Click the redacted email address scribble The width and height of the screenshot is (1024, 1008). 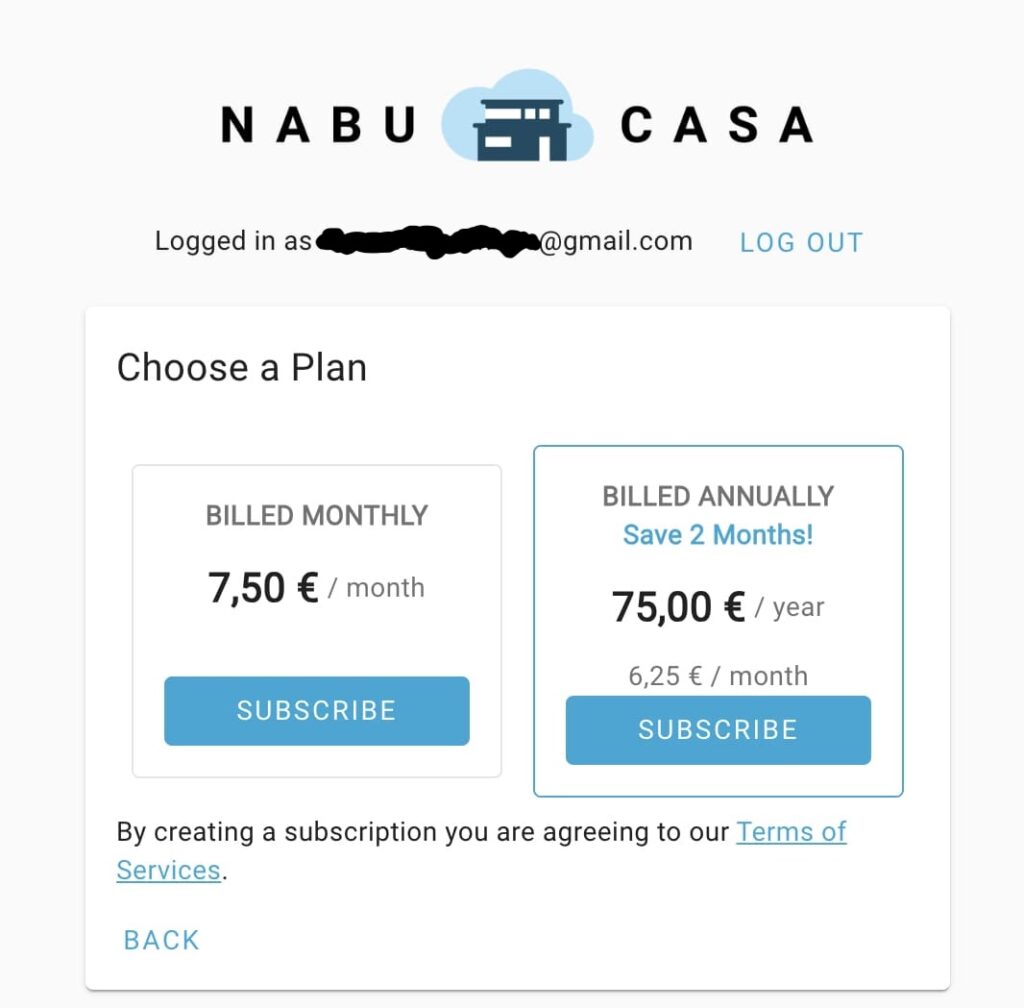(427, 242)
